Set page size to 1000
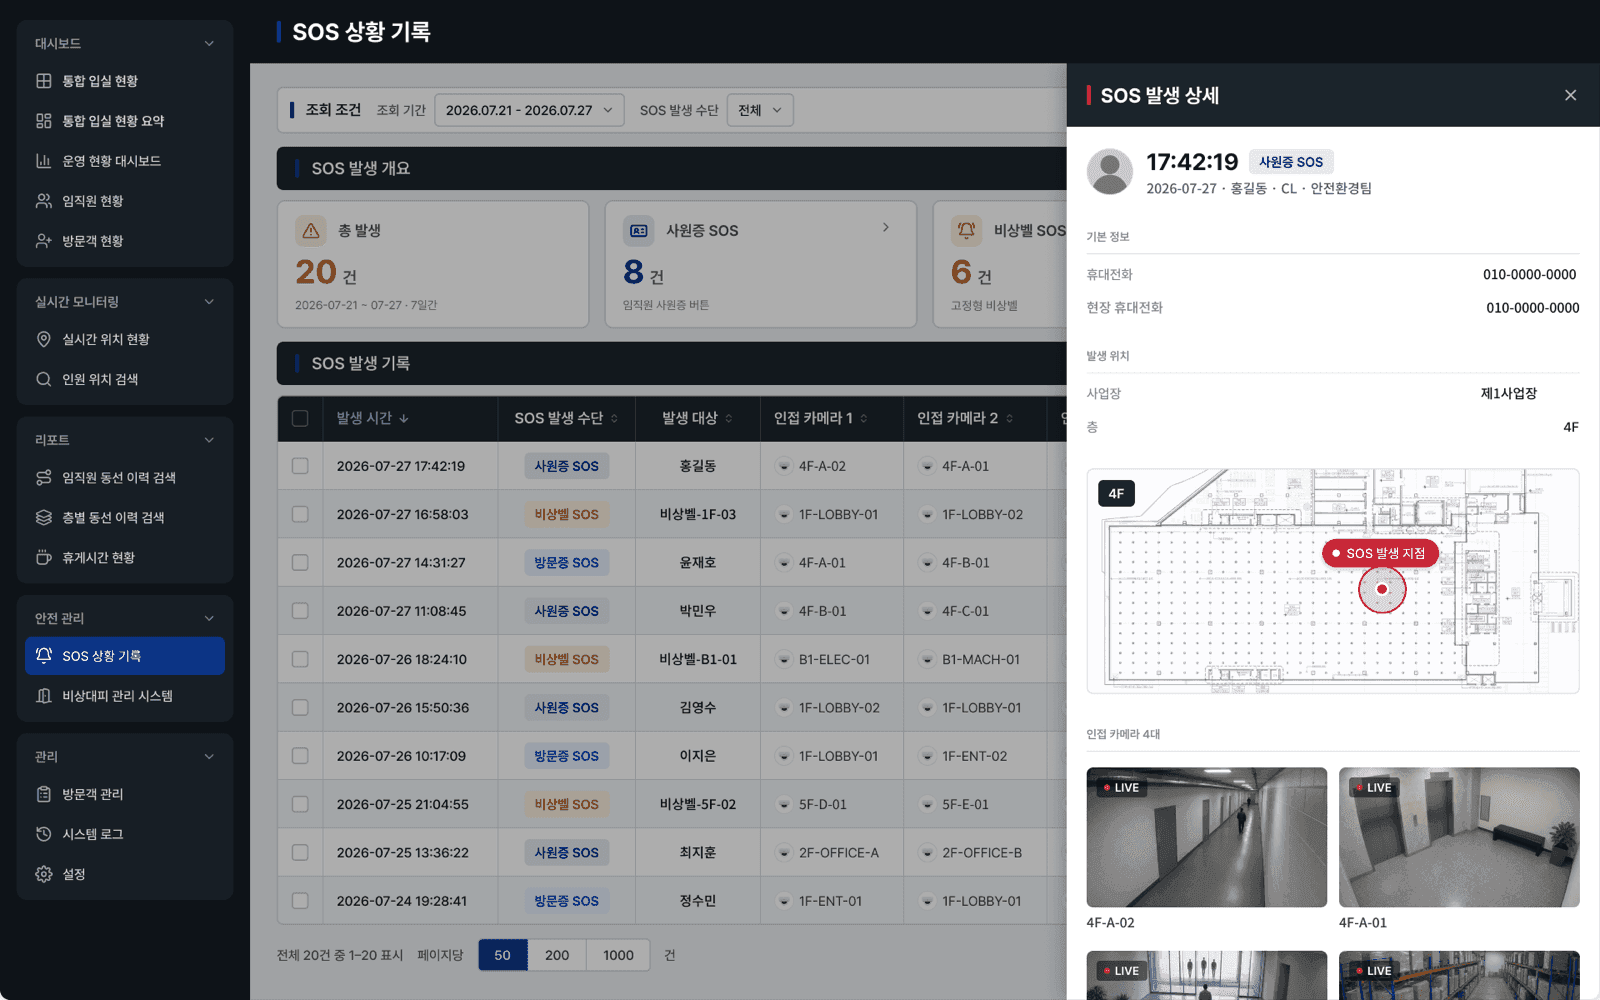 pos(618,955)
